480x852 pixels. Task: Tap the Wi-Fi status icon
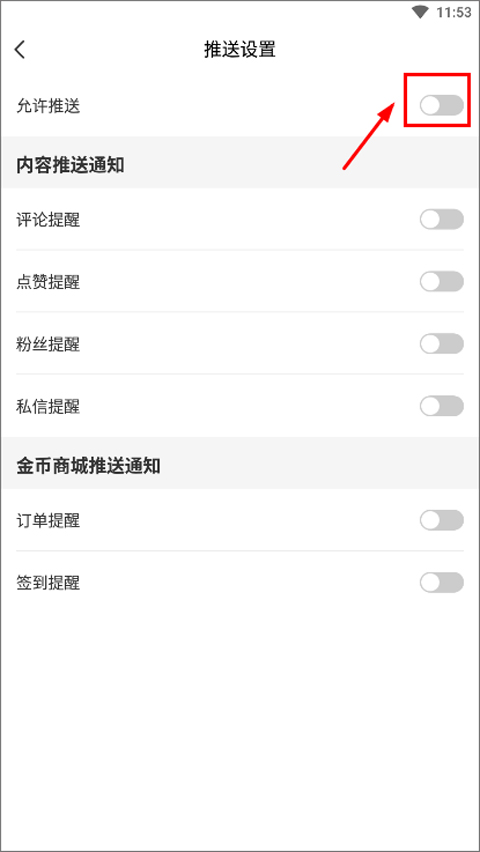click(420, 12)
